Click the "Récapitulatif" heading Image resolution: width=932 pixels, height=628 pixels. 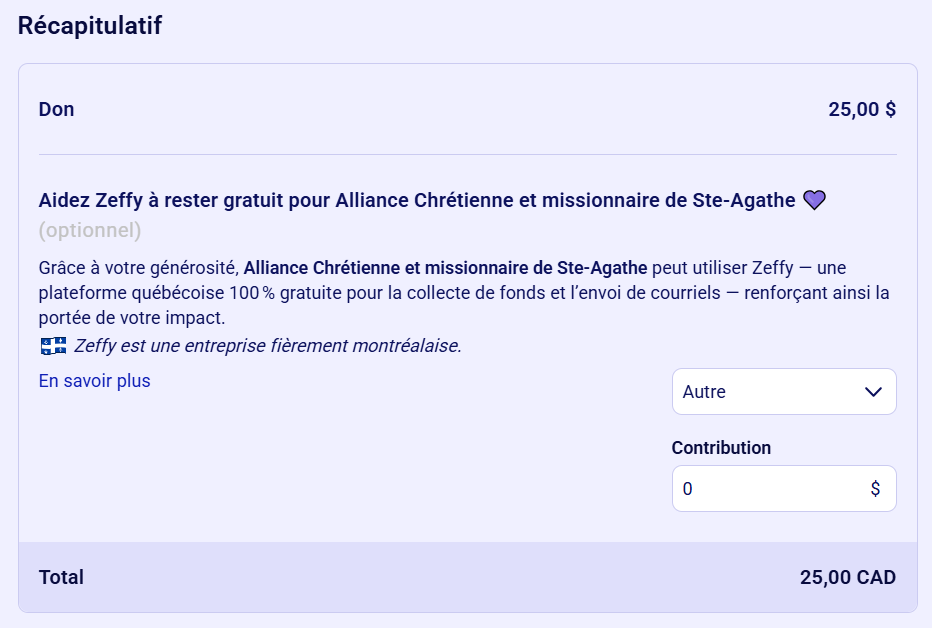(90, 26)
